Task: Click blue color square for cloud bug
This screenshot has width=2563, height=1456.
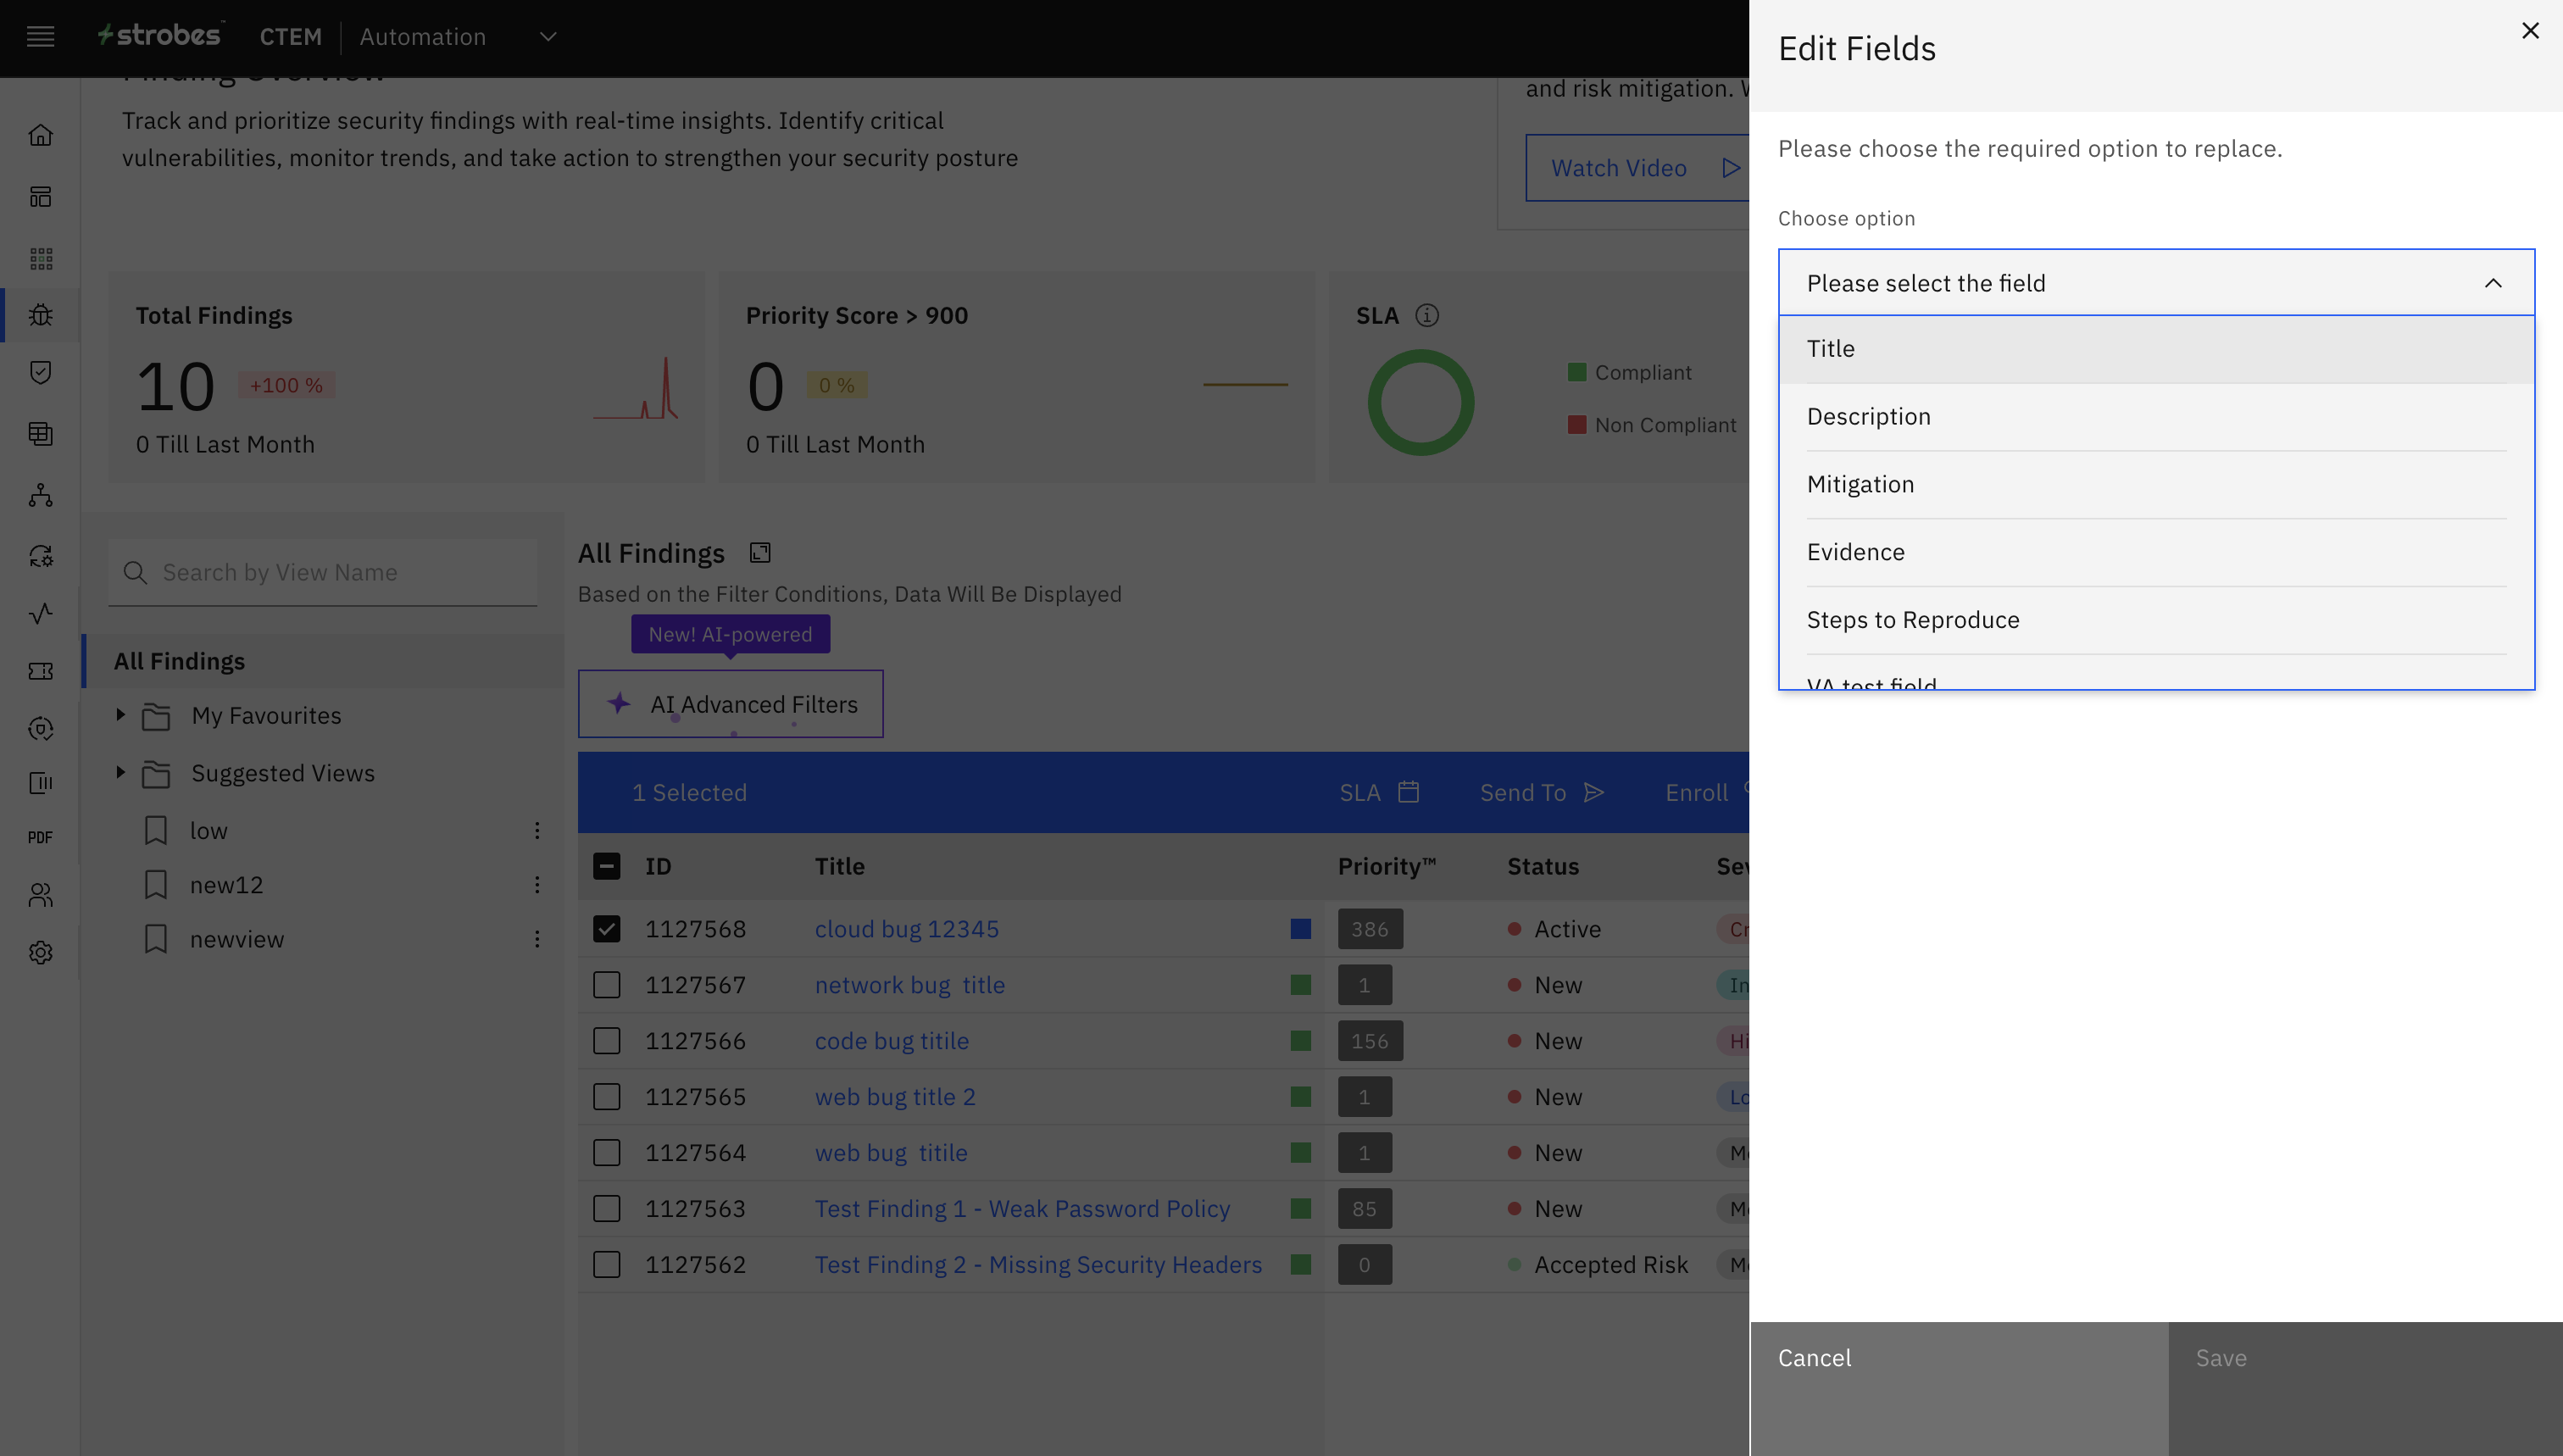Action: pyautogui.click(x=1300, y=929)
